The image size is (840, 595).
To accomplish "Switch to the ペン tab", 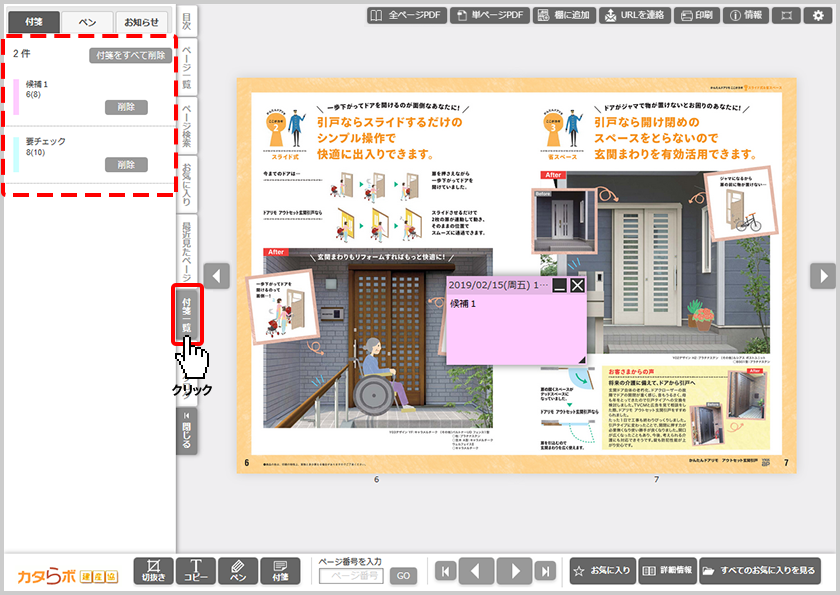I will pos(87,22).
